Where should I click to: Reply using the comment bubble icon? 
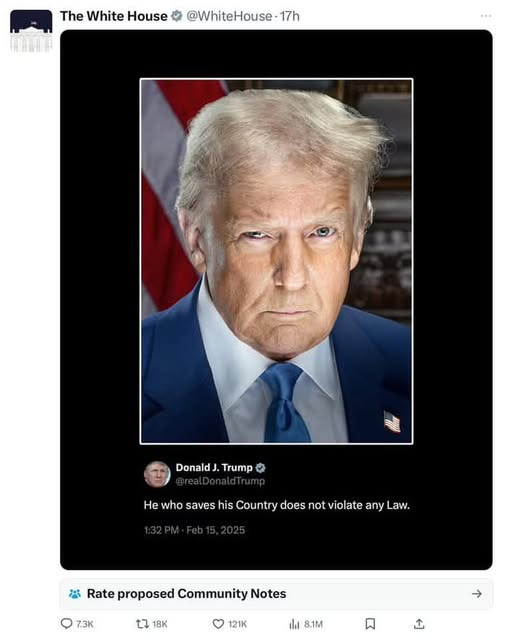(x=66, y=623)
